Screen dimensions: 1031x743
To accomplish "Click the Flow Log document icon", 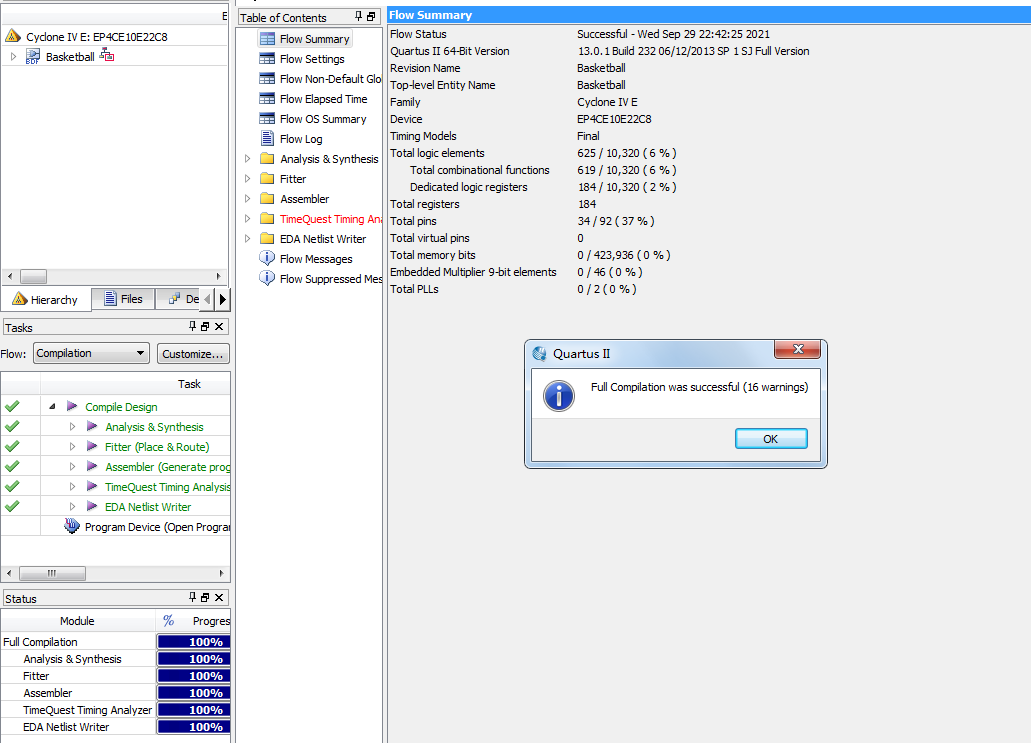I will click(267, 139).
